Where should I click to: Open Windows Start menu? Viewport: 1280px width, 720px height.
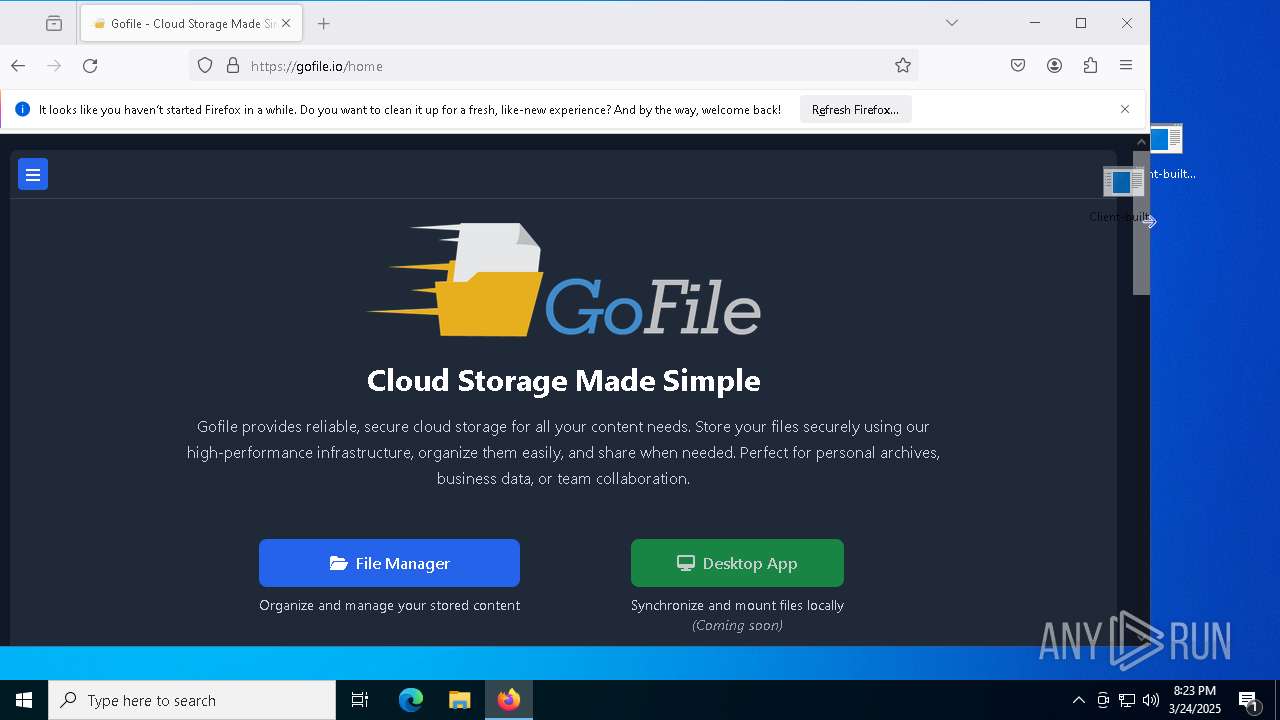(x=24, y=700)
